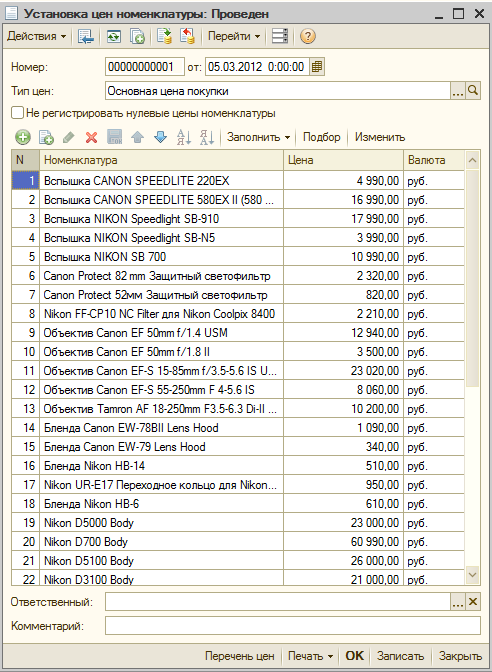
Task: Click the copy document icon in the top toolbar
Action: [x=137, y=36]
